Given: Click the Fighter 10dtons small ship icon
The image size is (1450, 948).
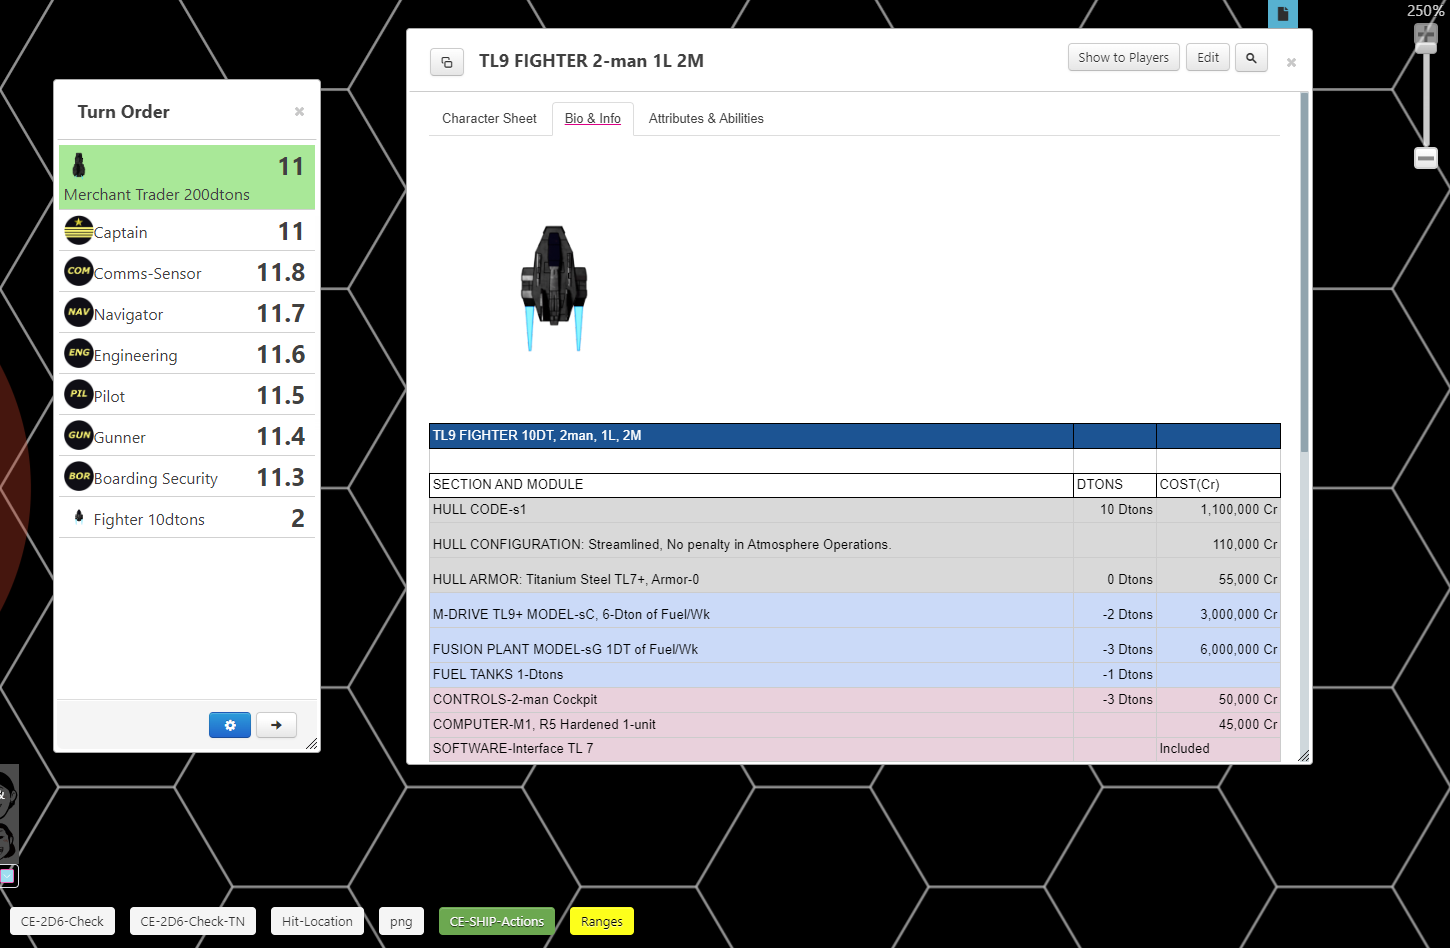Looking at the screenshot, I should tap(79, 516).
